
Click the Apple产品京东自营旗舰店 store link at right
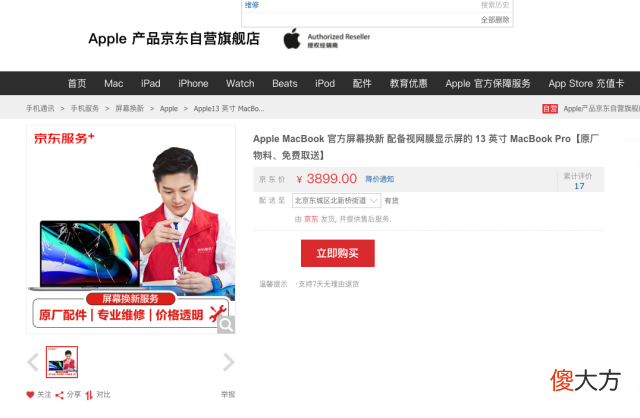pyautogui.click(x=602, y=109)
